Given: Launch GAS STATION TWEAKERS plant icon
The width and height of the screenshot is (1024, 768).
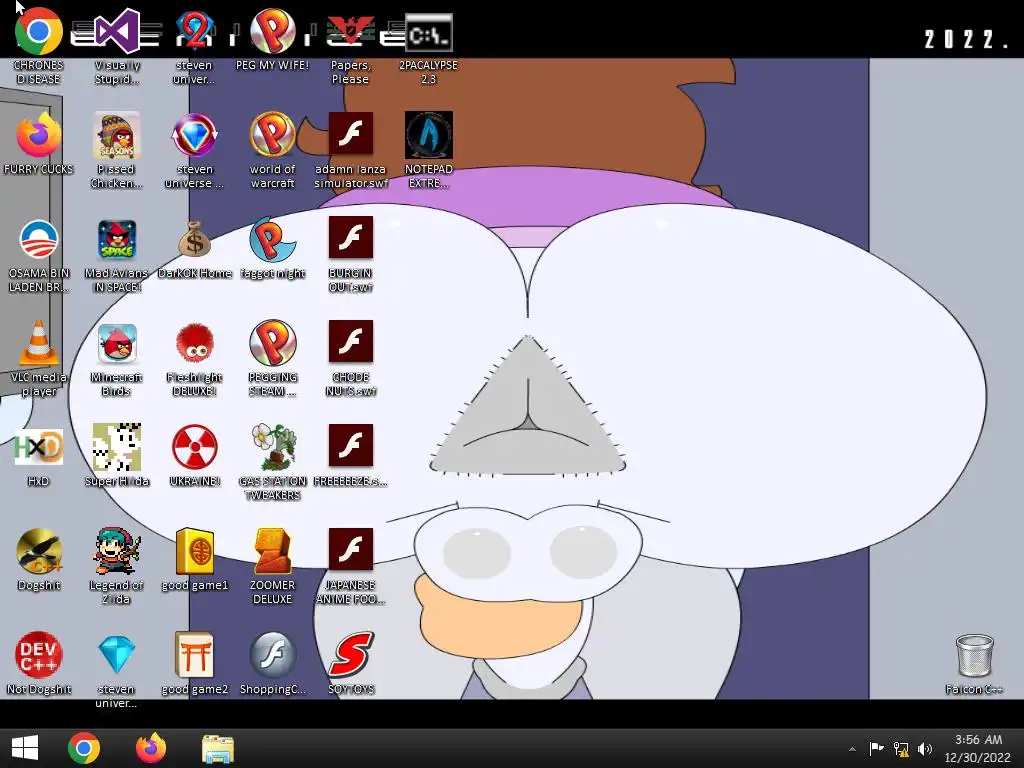Looking at the screenshot, I should pos(272,447).
